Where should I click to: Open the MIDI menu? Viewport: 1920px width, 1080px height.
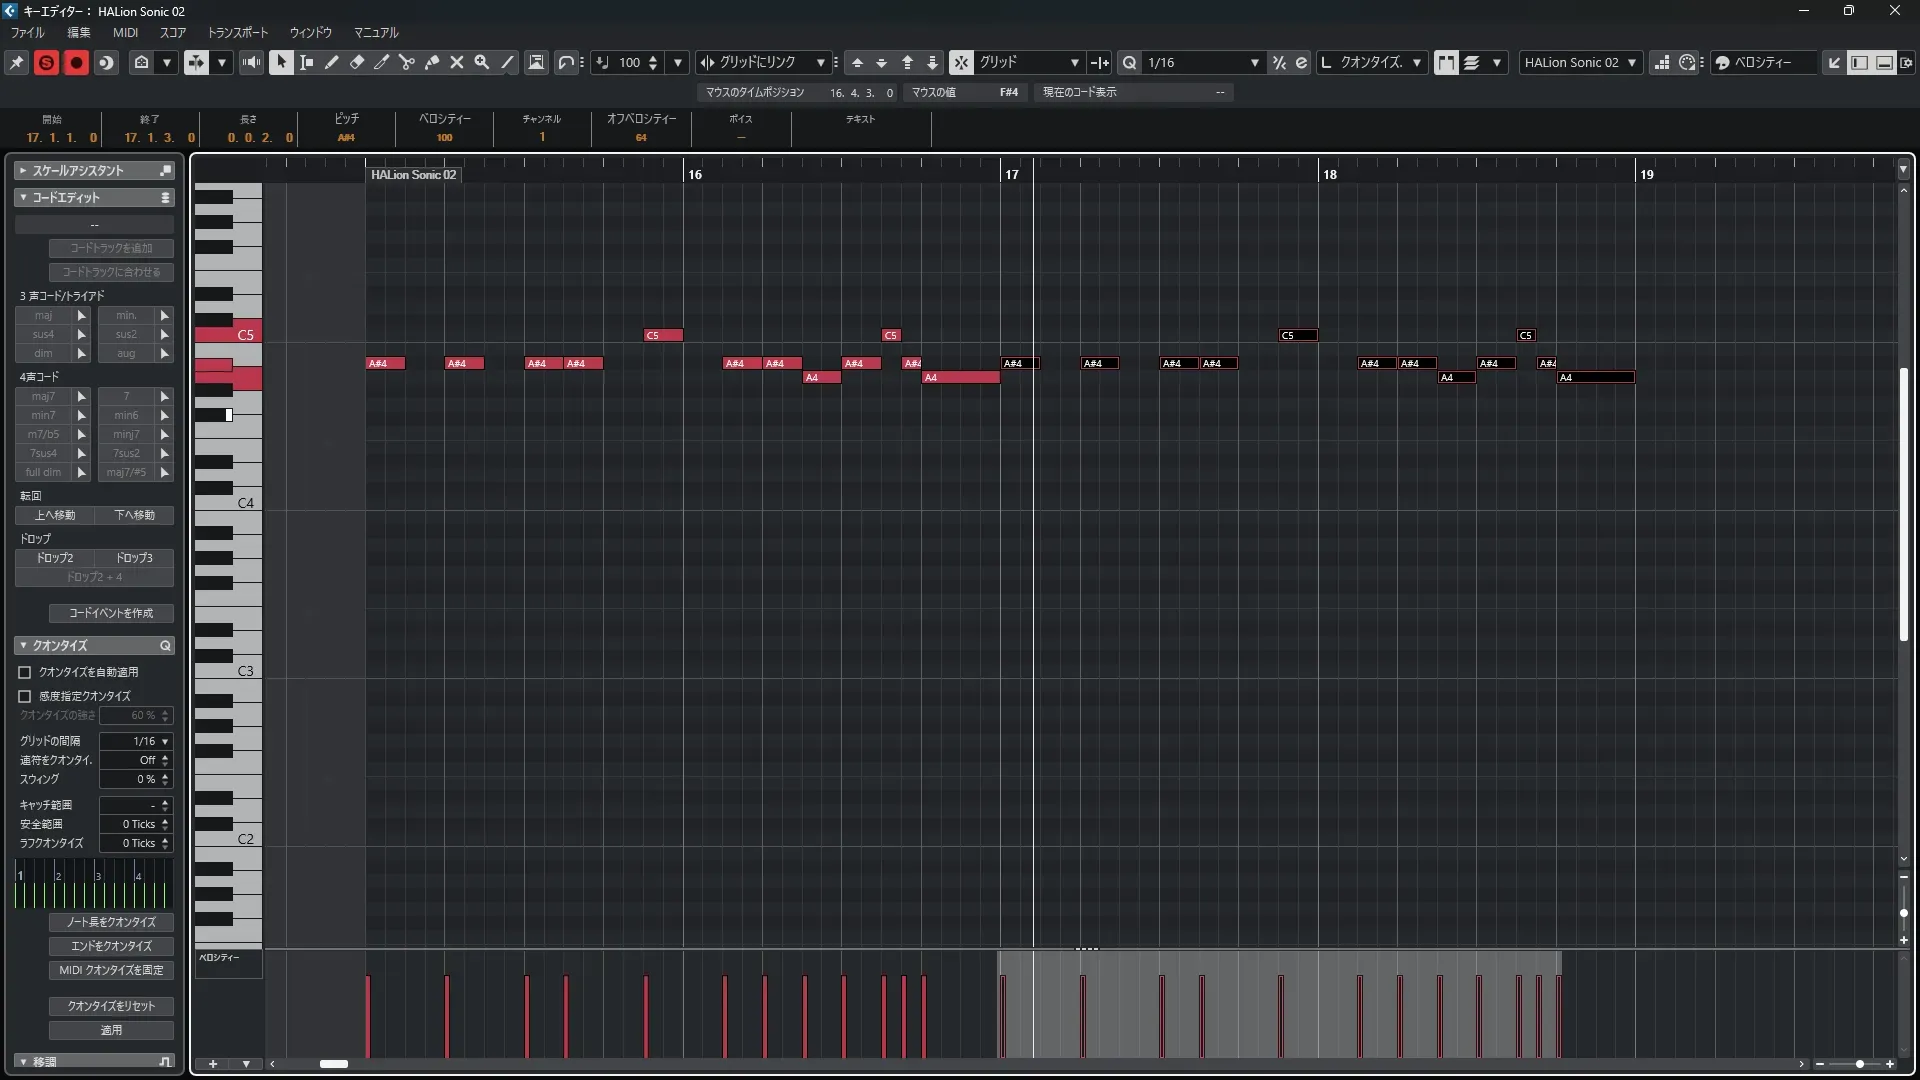coord(125,32)
